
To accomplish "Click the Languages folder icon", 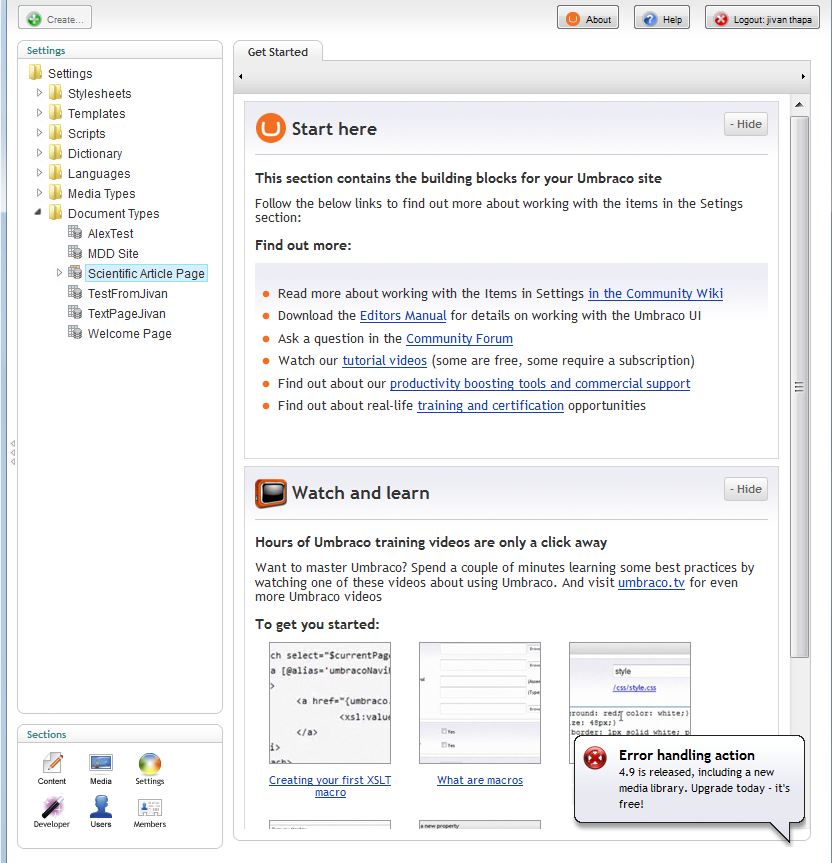I will [x=55, y=173].
